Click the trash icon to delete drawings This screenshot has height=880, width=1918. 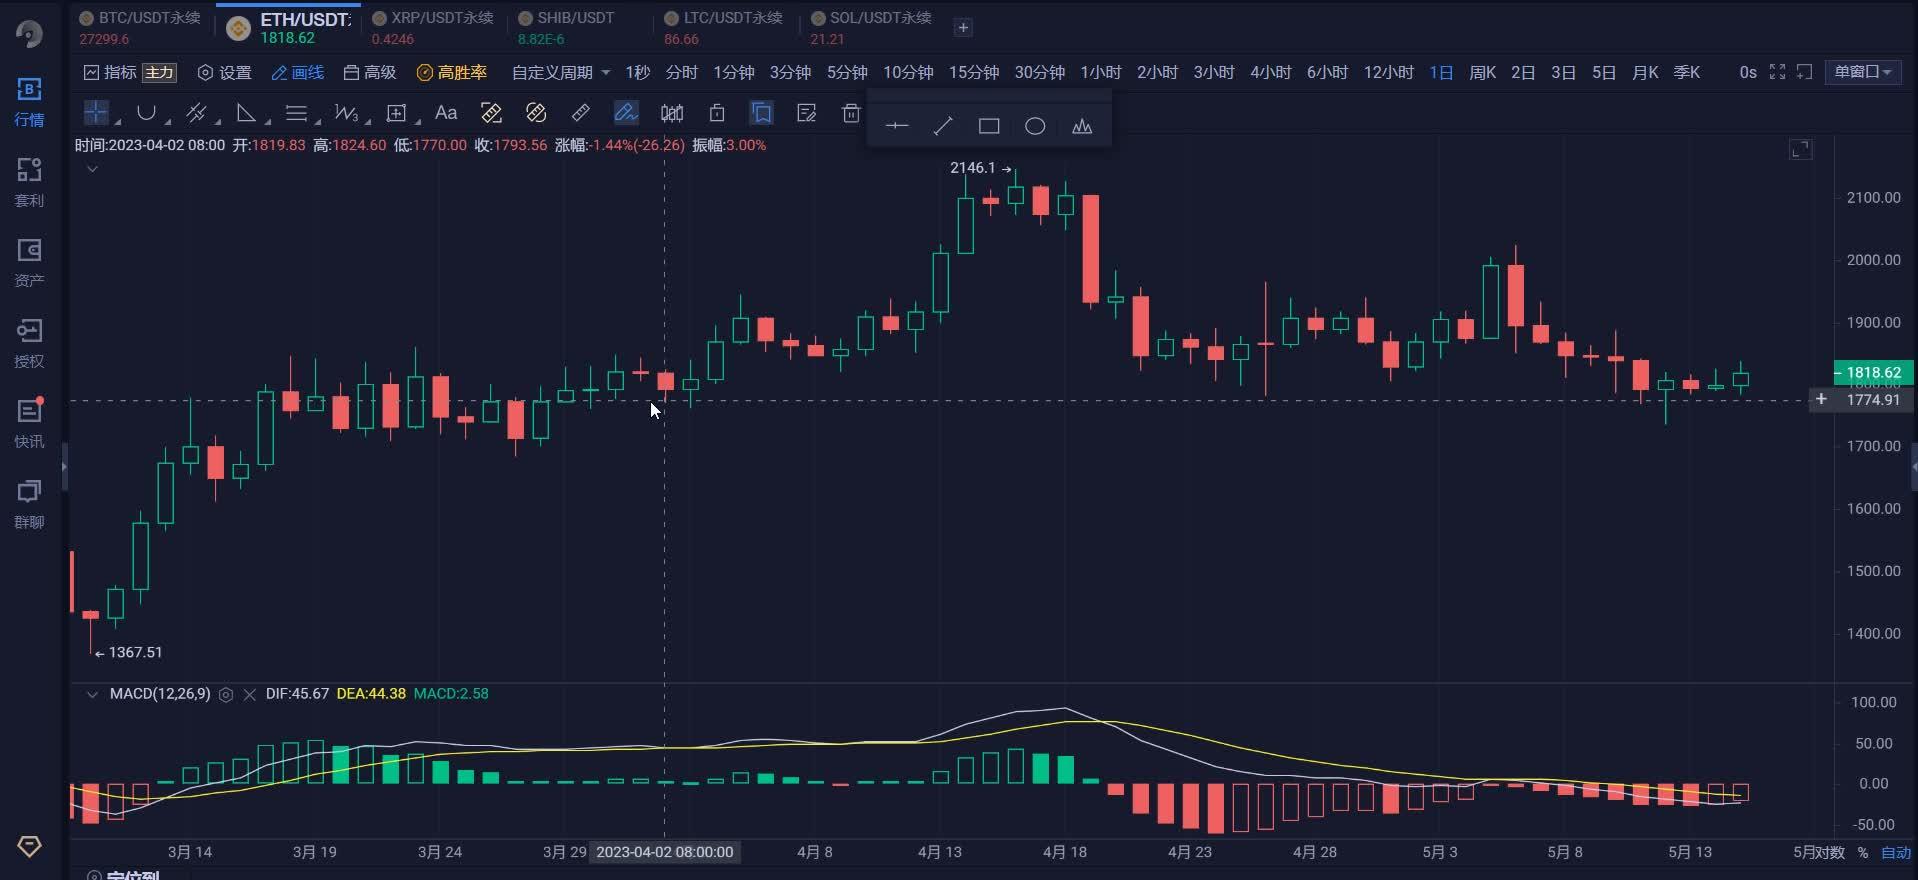pos(851,113)
